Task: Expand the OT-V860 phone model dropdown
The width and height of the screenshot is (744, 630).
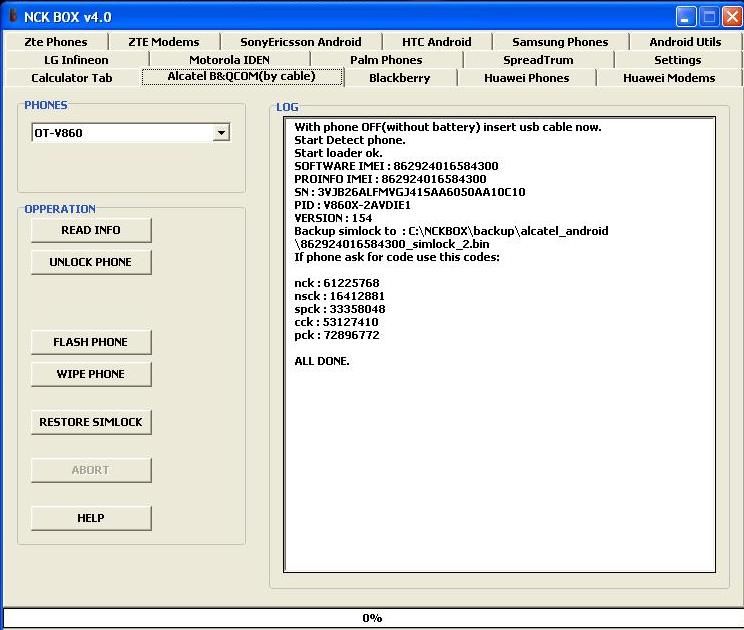Action: (x=221, y=133)
